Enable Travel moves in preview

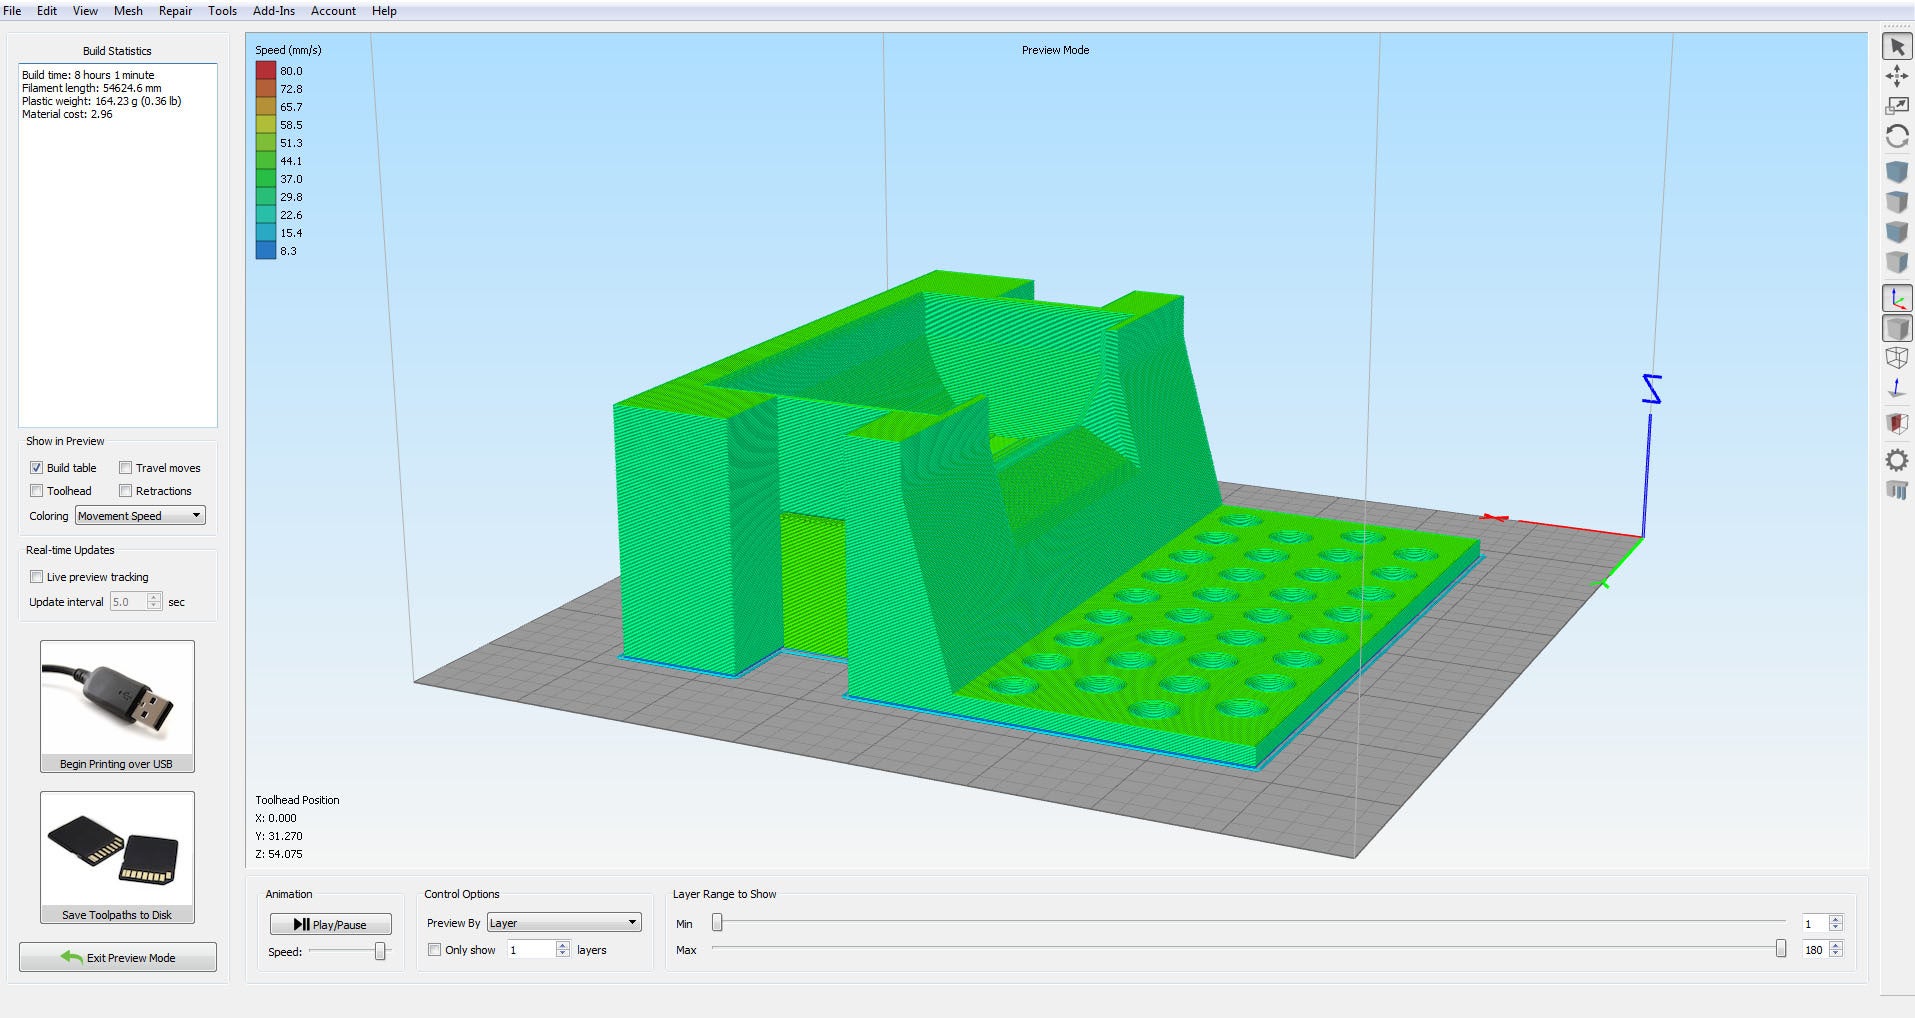(126, 468)
